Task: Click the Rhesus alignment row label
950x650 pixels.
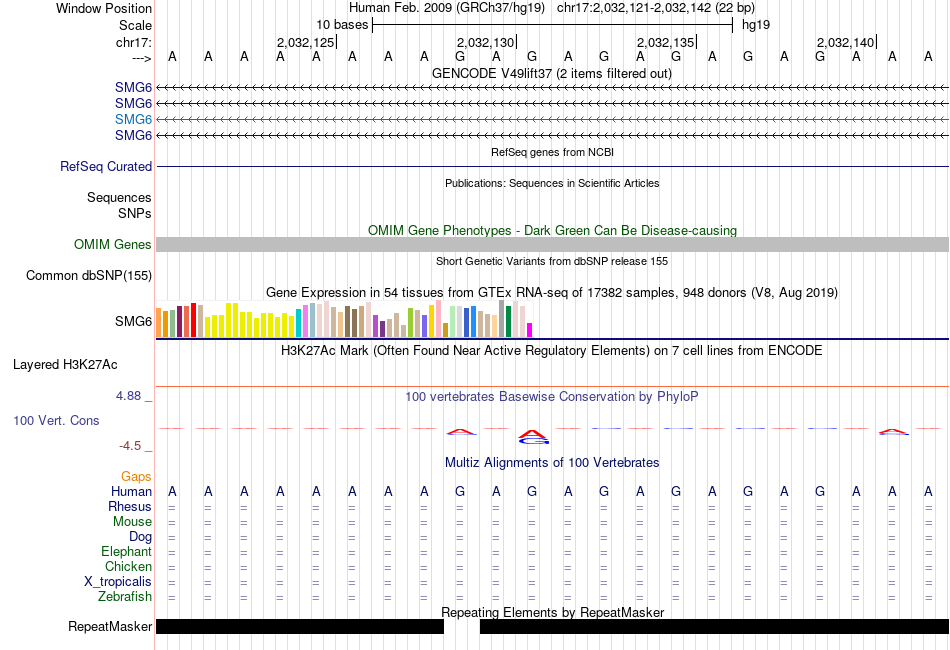Action: [x=130, y=506]
